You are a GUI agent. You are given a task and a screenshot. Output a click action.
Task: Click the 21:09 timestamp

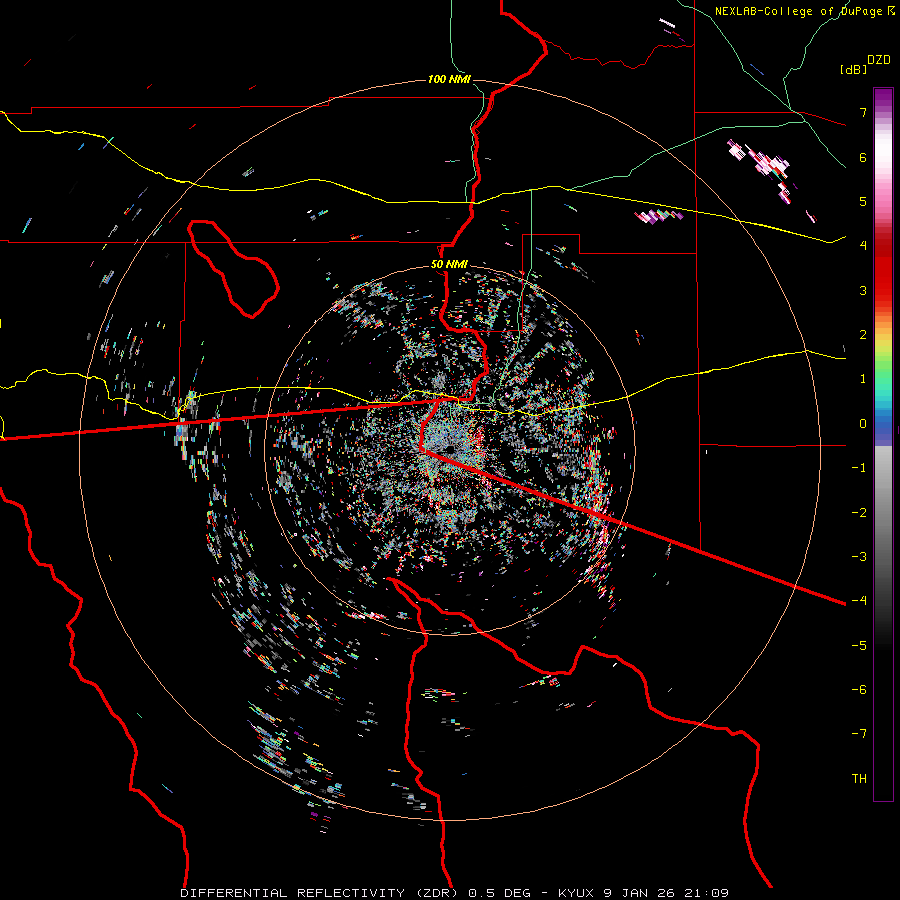(x=705, y=893)
